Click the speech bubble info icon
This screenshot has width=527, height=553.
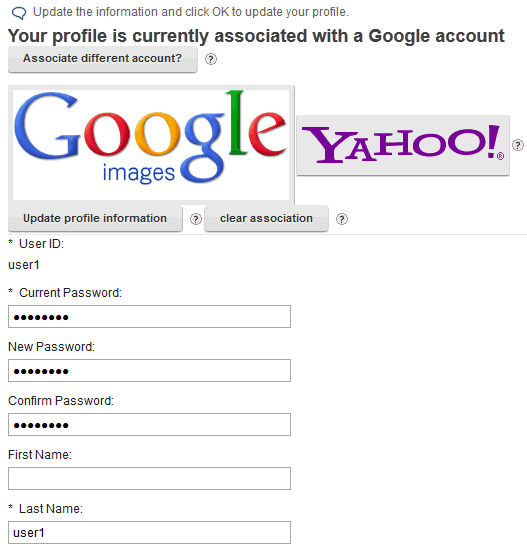19,13
